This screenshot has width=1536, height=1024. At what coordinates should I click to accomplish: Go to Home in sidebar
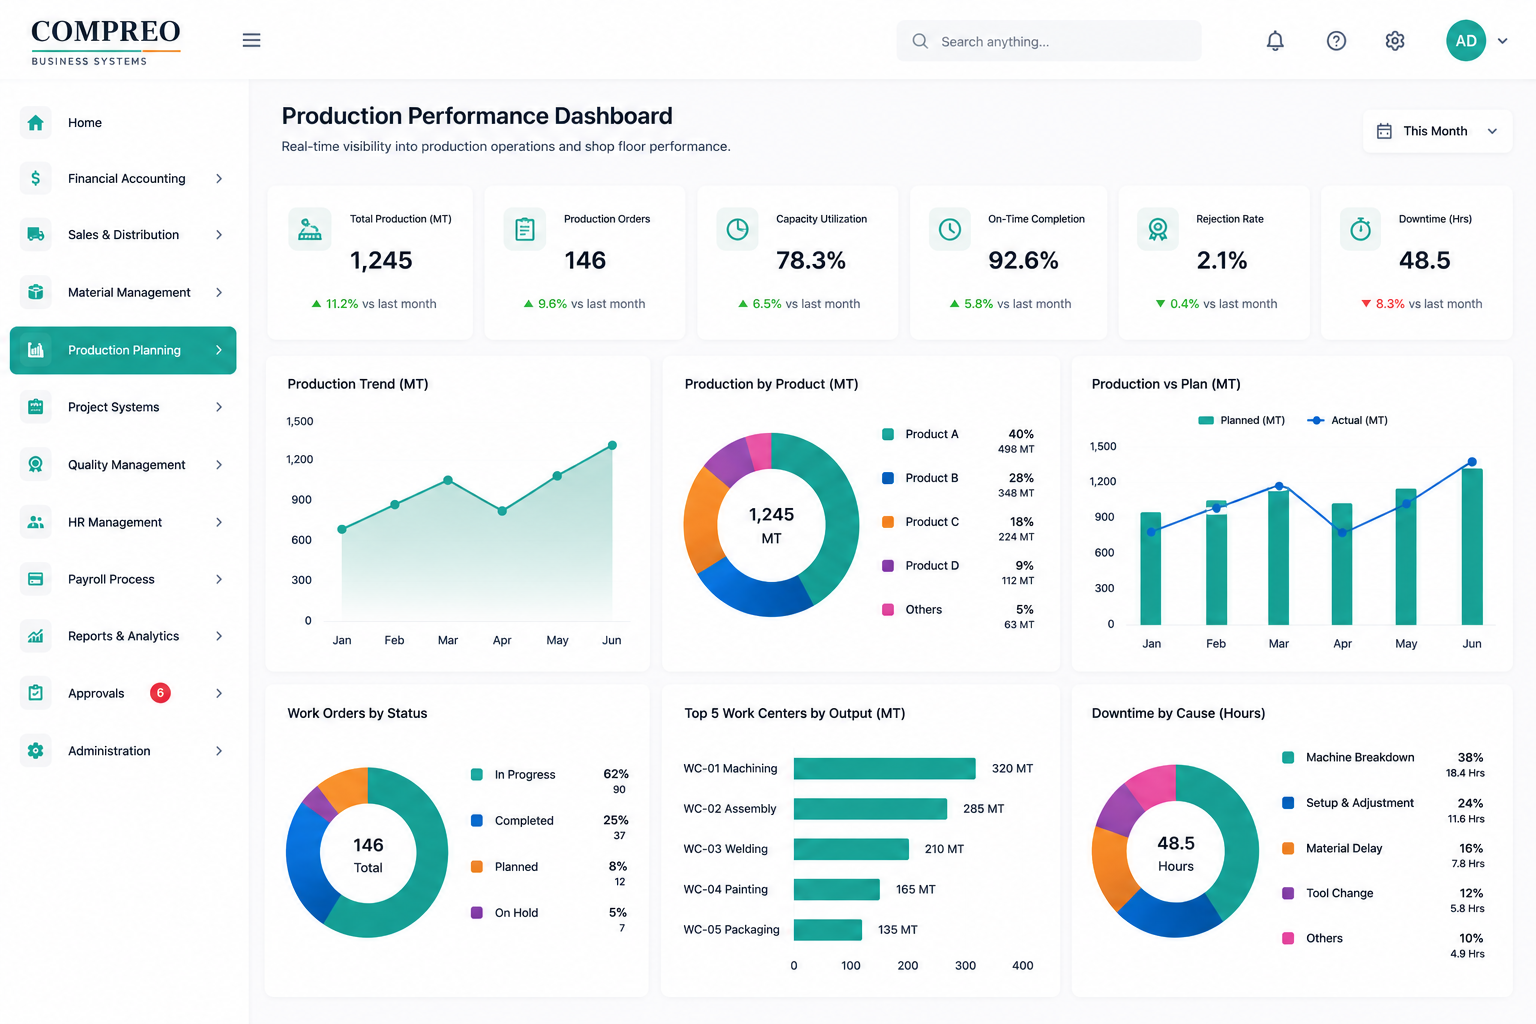123,122
